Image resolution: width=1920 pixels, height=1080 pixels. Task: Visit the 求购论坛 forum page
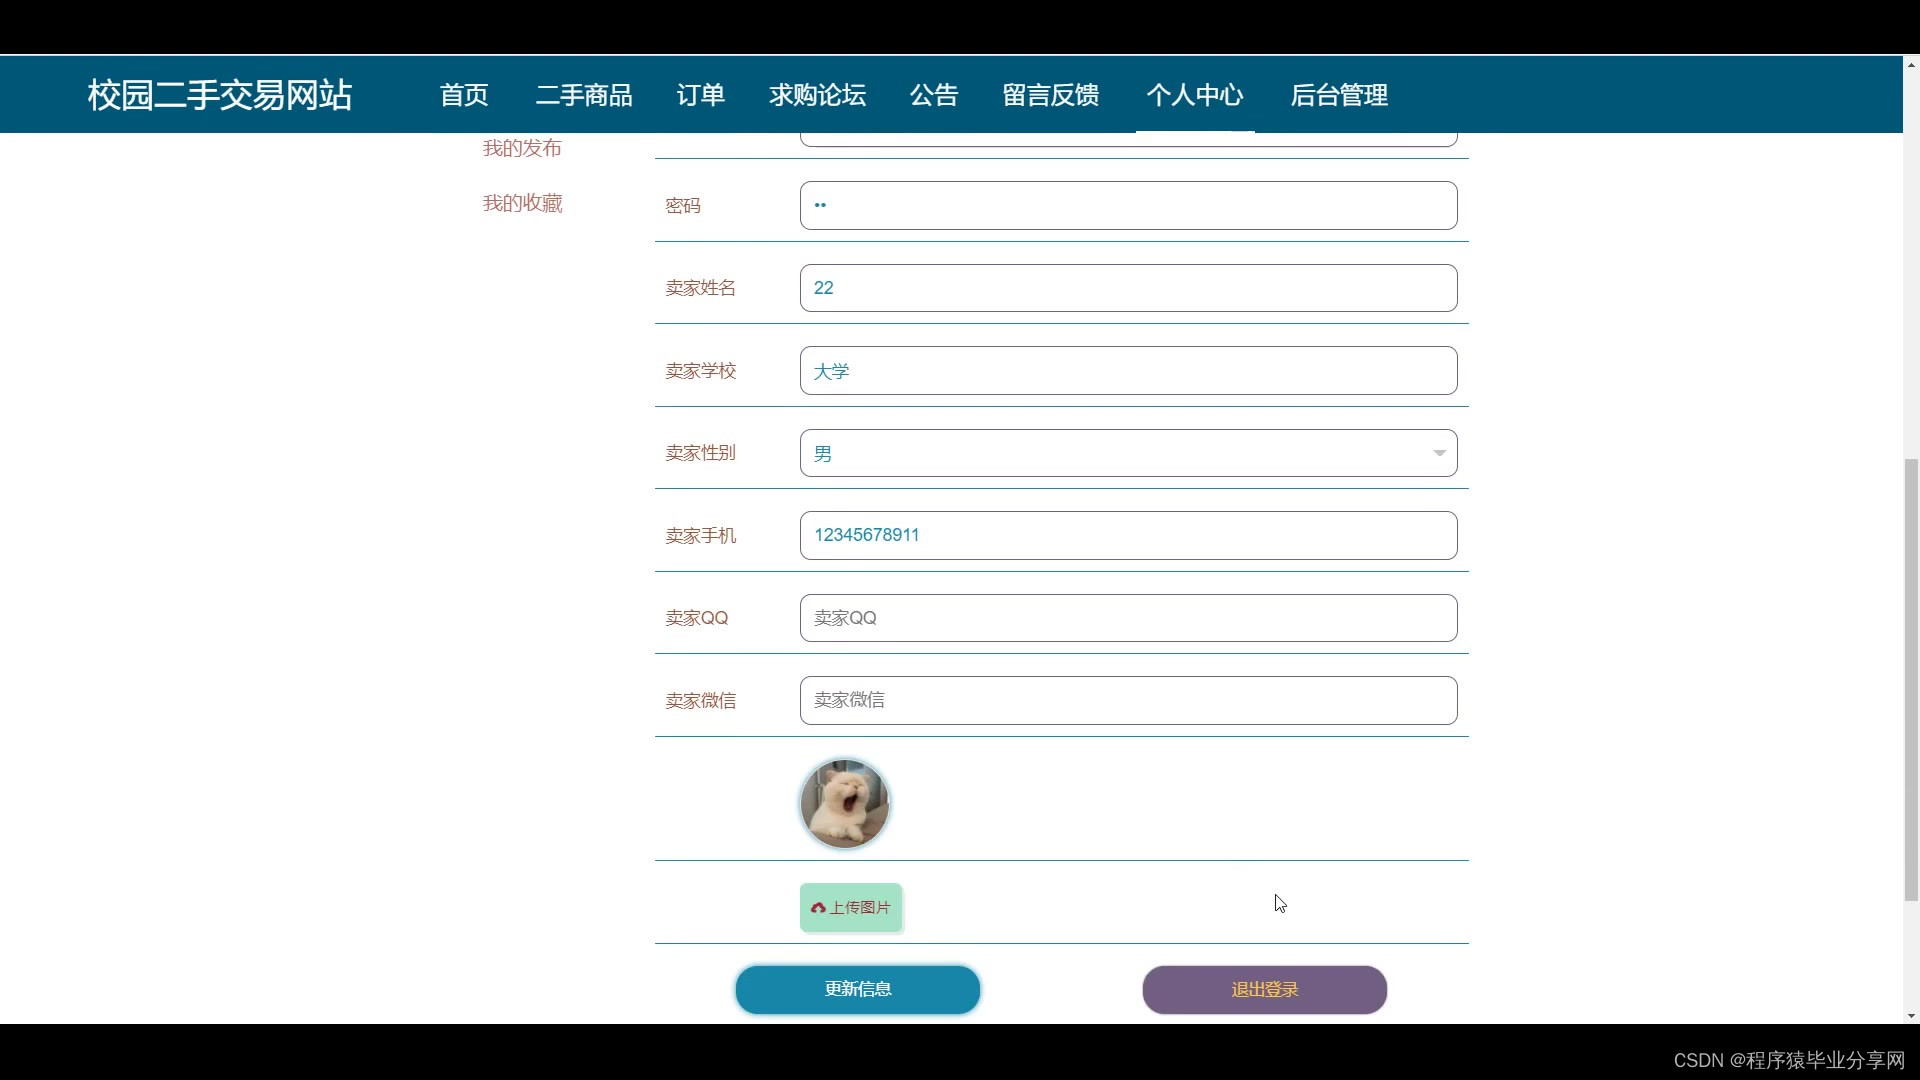[817, 95]
